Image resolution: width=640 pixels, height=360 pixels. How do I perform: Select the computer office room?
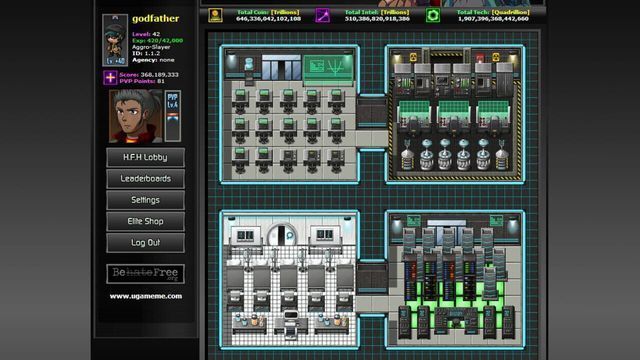click(290, 114)
